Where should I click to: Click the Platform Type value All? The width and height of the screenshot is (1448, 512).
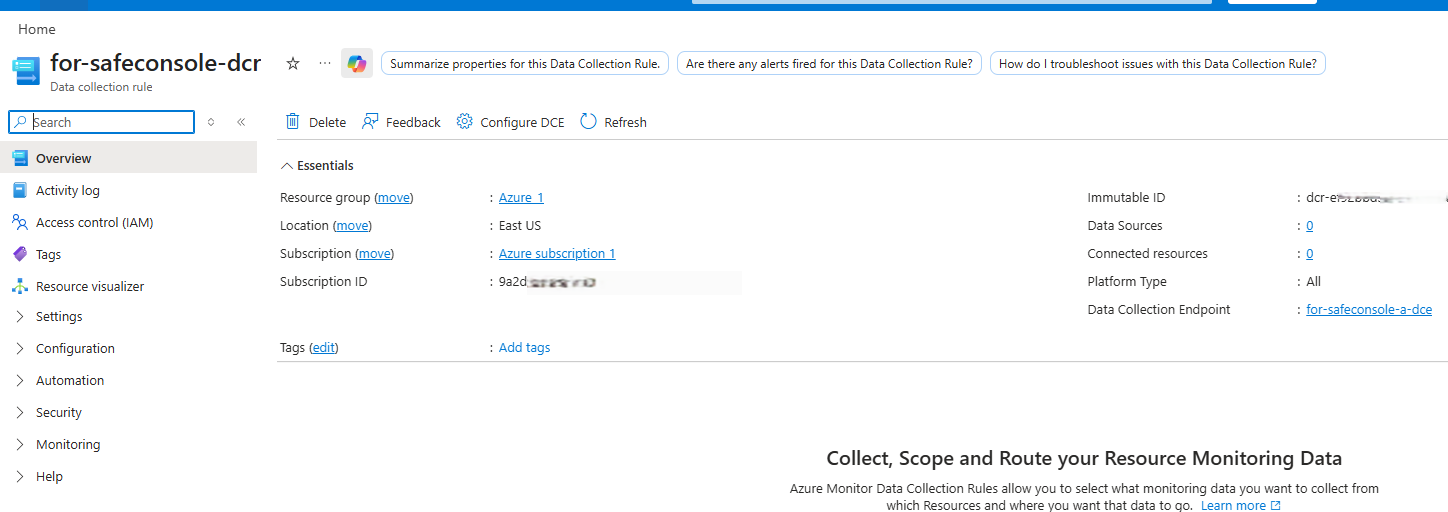pos(1313,281)
